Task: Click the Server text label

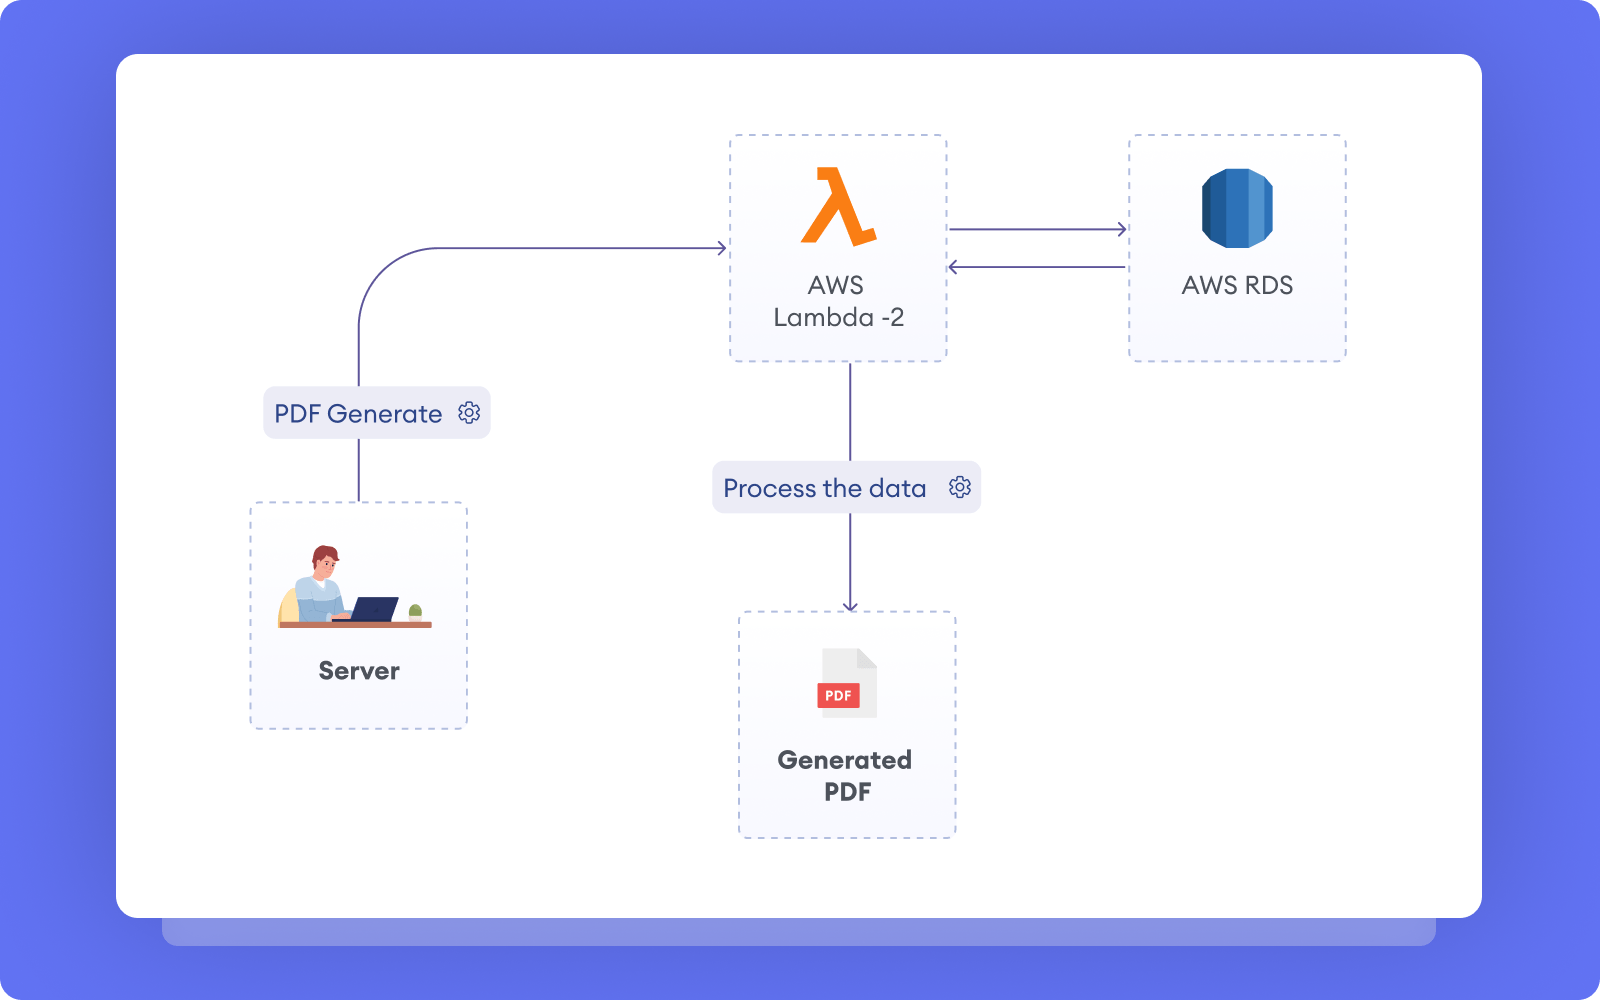Action: coord(359,671)
